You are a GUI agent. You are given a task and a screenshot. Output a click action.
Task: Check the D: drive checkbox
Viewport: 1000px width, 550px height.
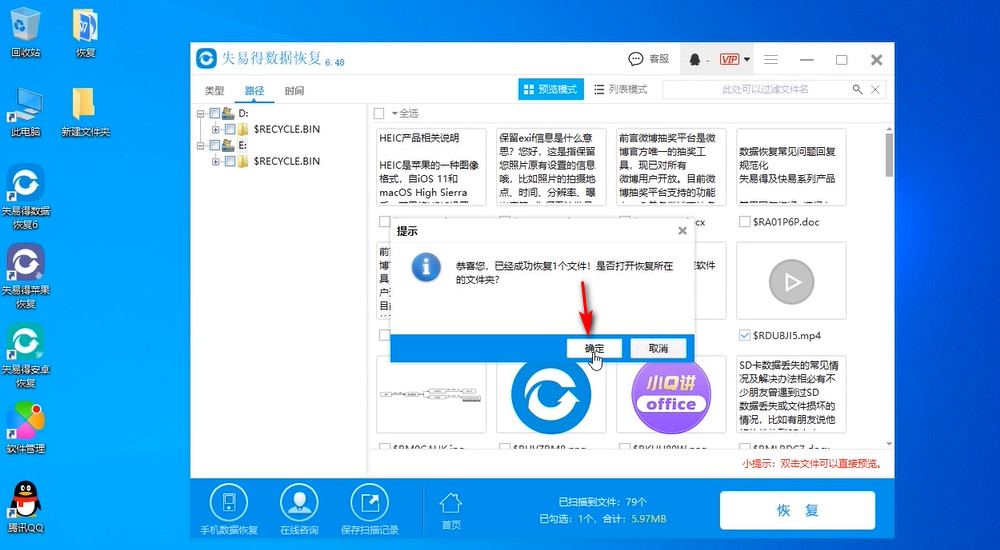[x=214, y=114]
